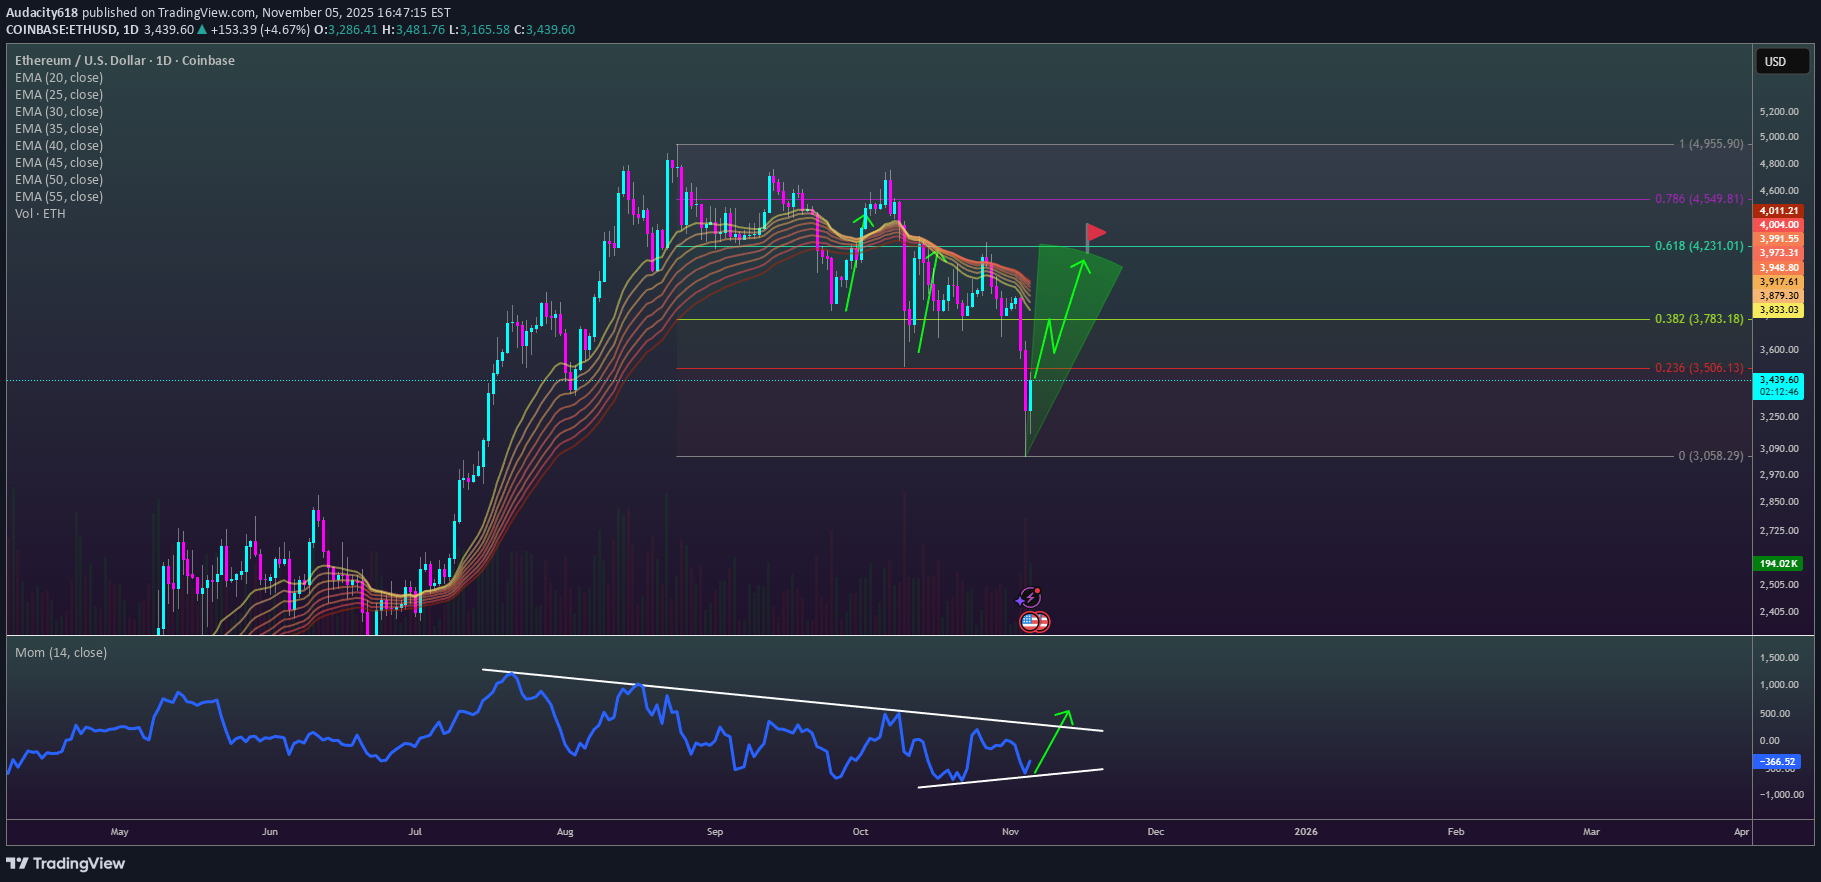The height and width of the screenshot is (882, 1821).
Task: Click the TradingView logo
Action: tap(66, 863)
